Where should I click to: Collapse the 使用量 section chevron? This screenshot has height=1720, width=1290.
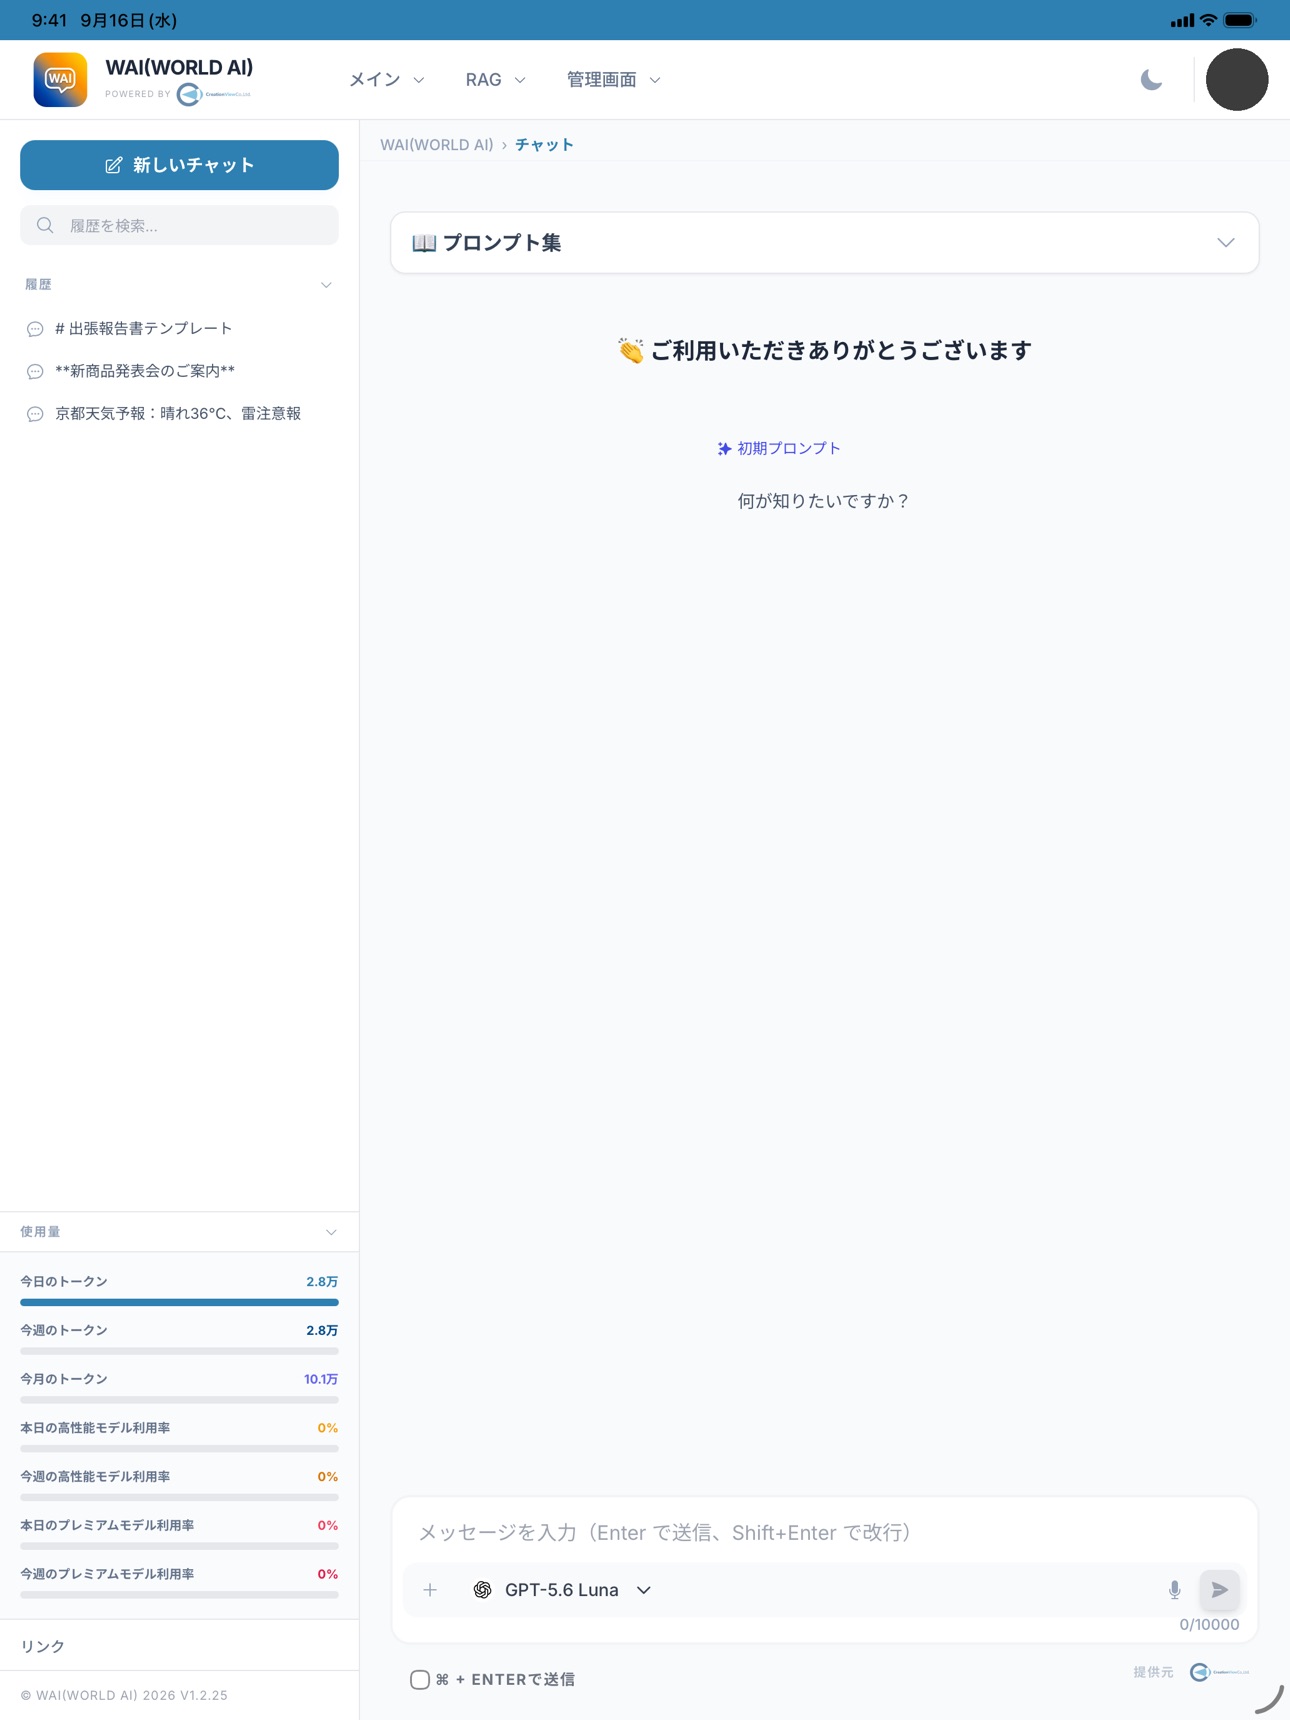click(331, 1232)
